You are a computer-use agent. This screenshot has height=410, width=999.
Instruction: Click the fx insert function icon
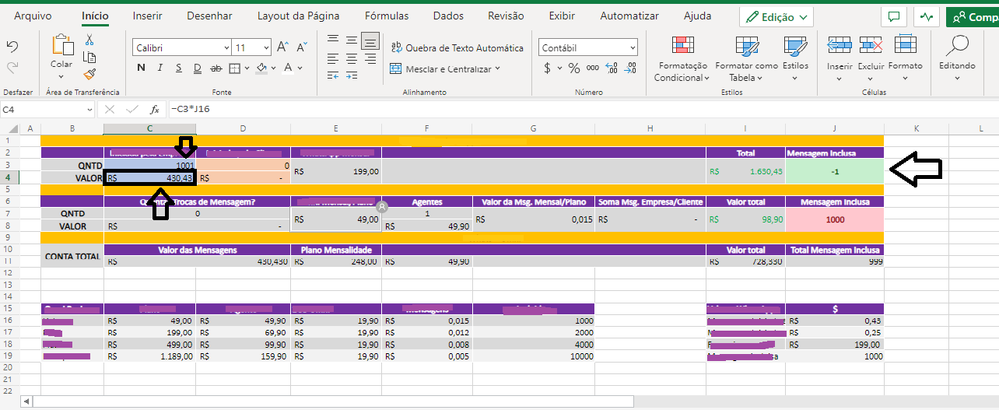(154, 110)
